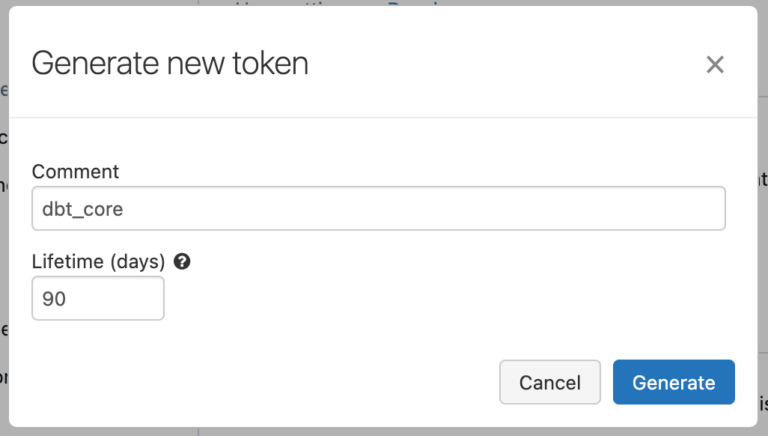
Task: Select the Lifetime (days) input showing 90
Action: pyautogui.click(x=98, y=298)
